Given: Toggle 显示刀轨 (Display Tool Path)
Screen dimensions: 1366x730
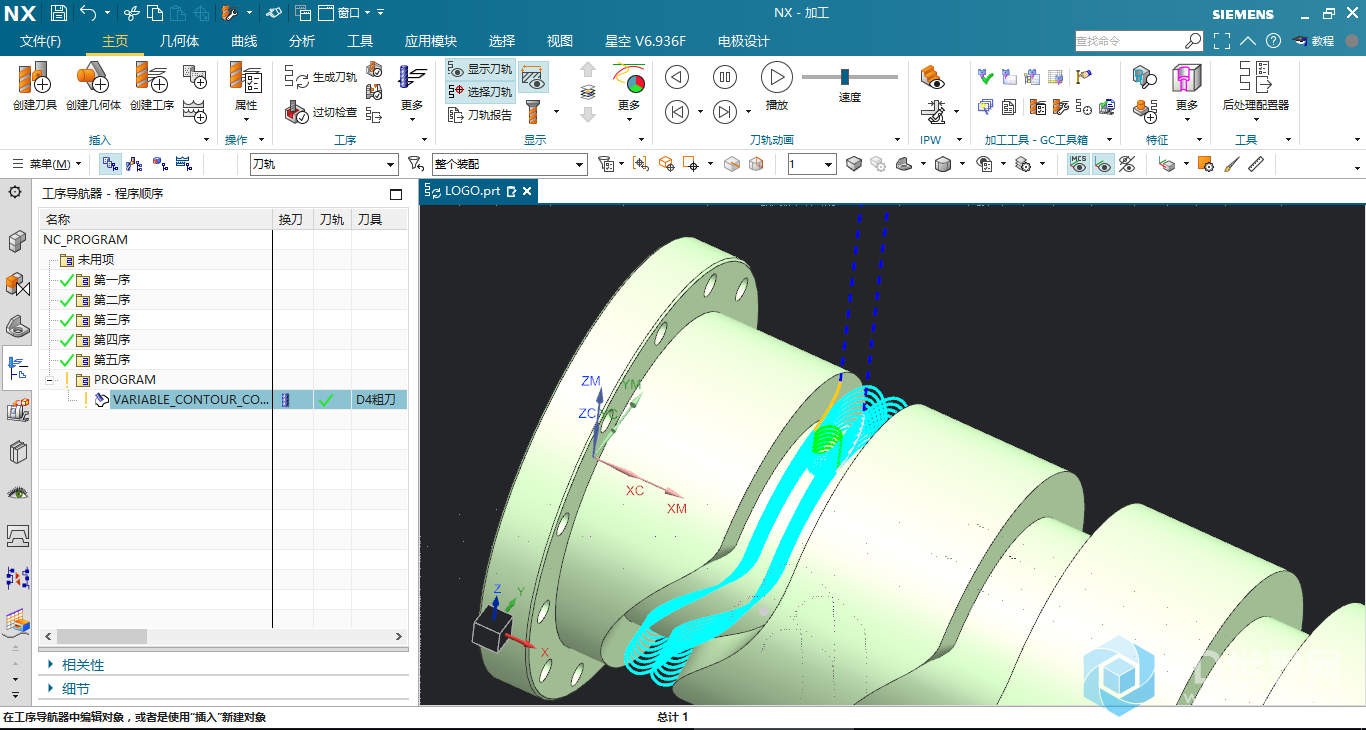Looking at the screenshot, I should [480, 69].
